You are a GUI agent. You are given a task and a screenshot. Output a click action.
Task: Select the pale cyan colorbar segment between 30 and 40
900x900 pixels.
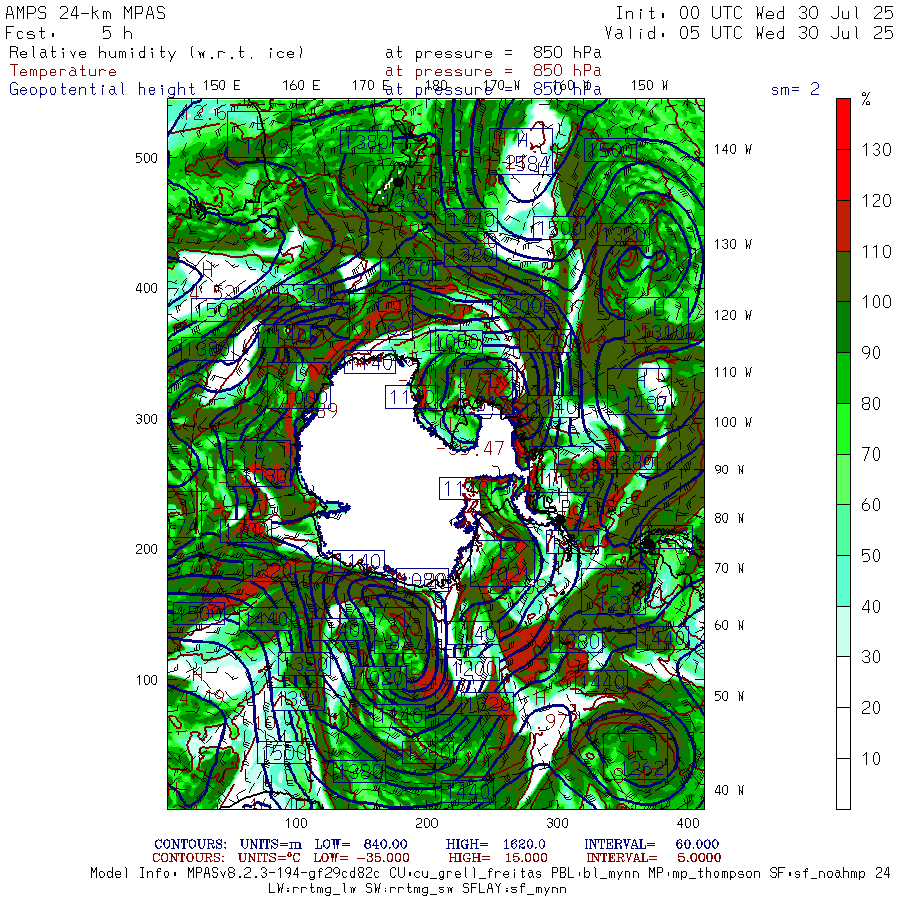click(x=843, y=631)
